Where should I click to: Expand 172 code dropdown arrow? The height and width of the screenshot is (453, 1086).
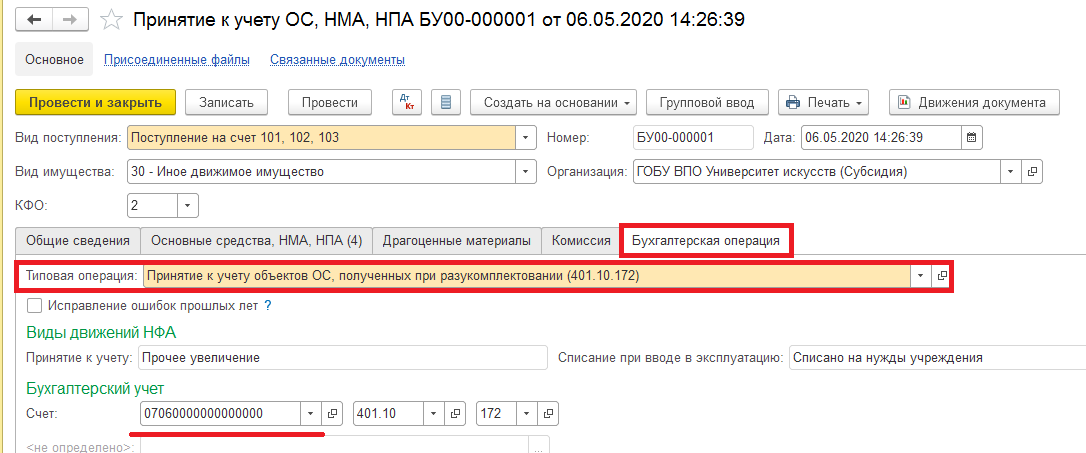tap(526, 414)
